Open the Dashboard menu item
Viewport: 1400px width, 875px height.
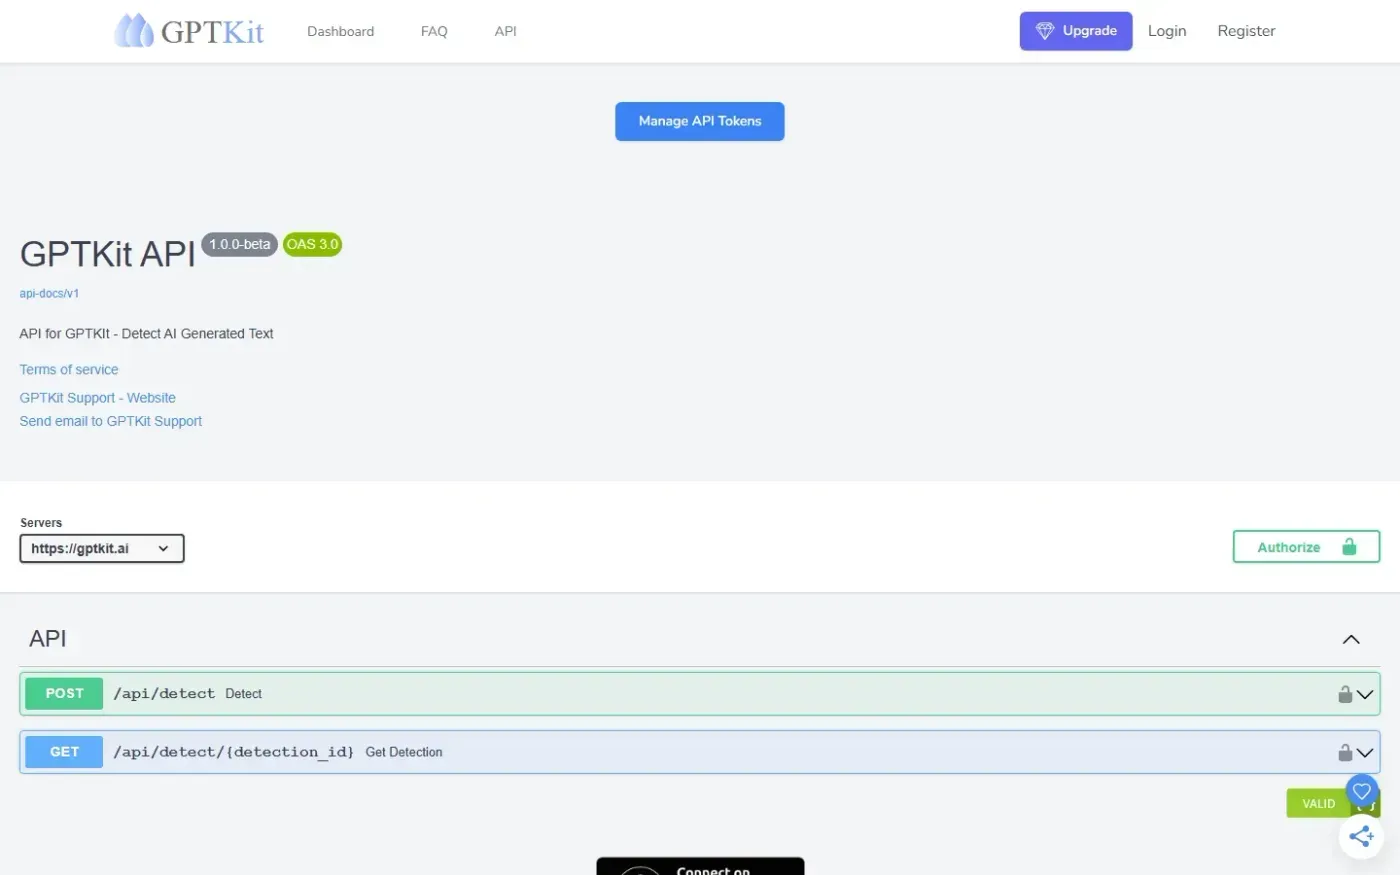point(340,31)
